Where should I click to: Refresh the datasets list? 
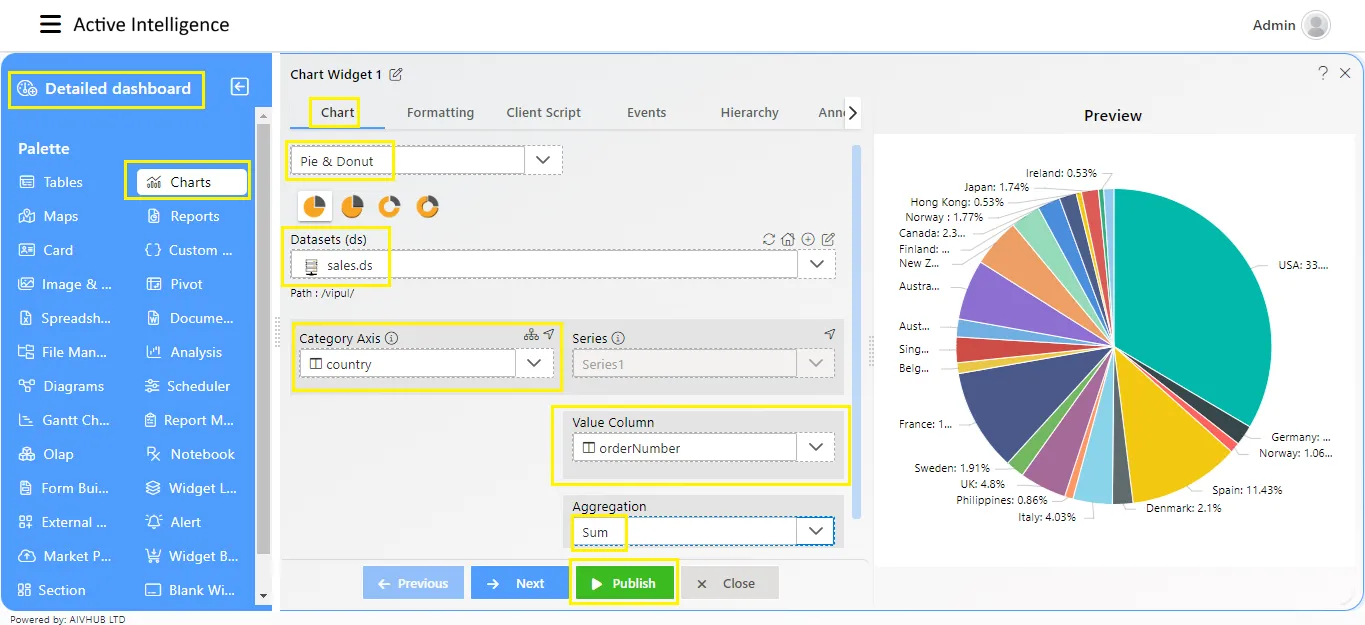(768, 239)
